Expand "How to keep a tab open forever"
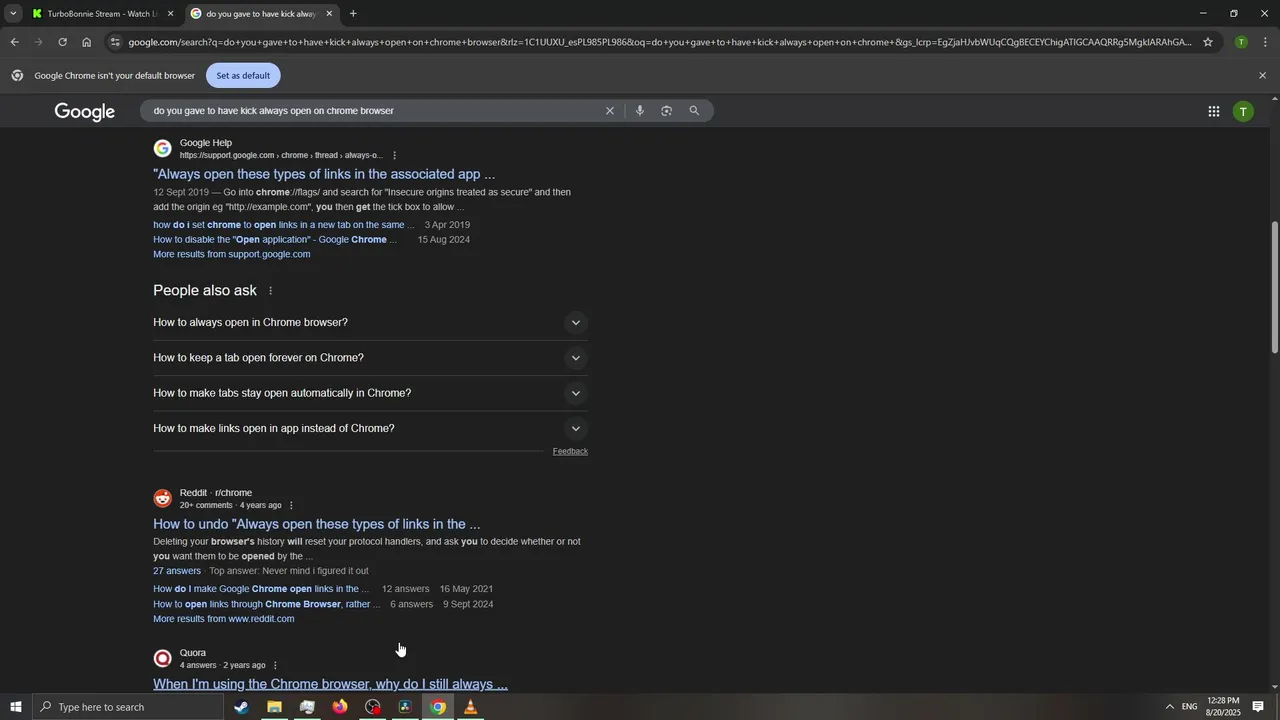Image resolution: width=1280 pixels, height=720 pixels. click(x=370, y=358)
